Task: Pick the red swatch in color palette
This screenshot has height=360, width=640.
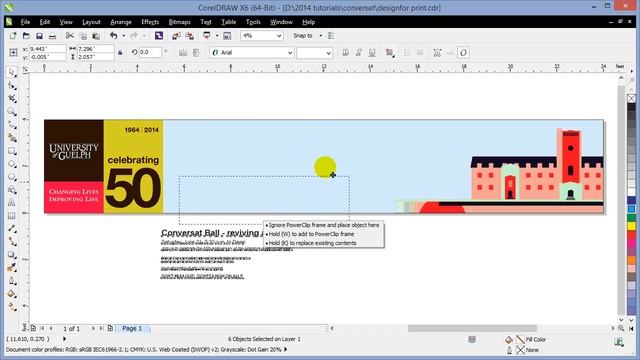Action: pos(631,234)
